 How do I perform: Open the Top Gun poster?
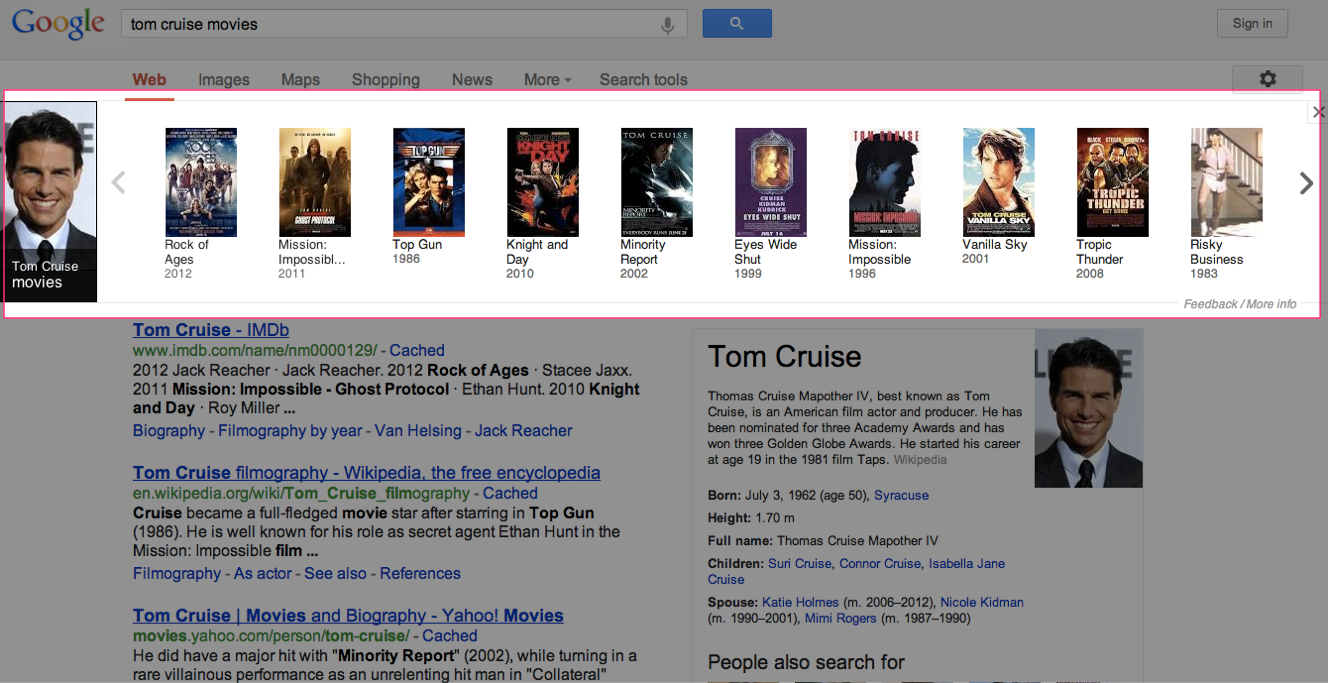pyautogui.click(x=429, y=182)
